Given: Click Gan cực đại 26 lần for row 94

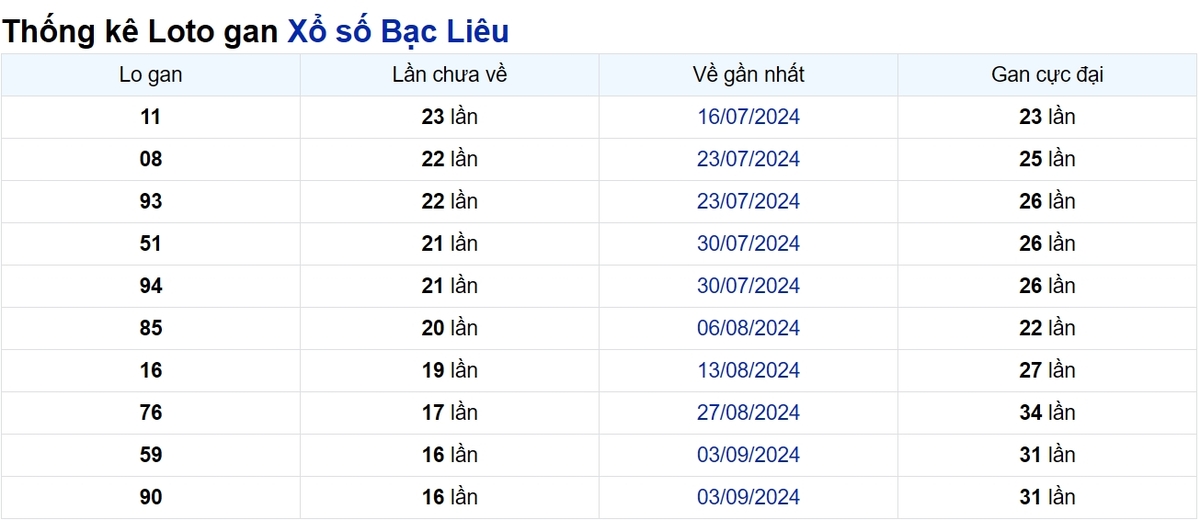Looking at the screenshot, I should tap(1047, 286).
